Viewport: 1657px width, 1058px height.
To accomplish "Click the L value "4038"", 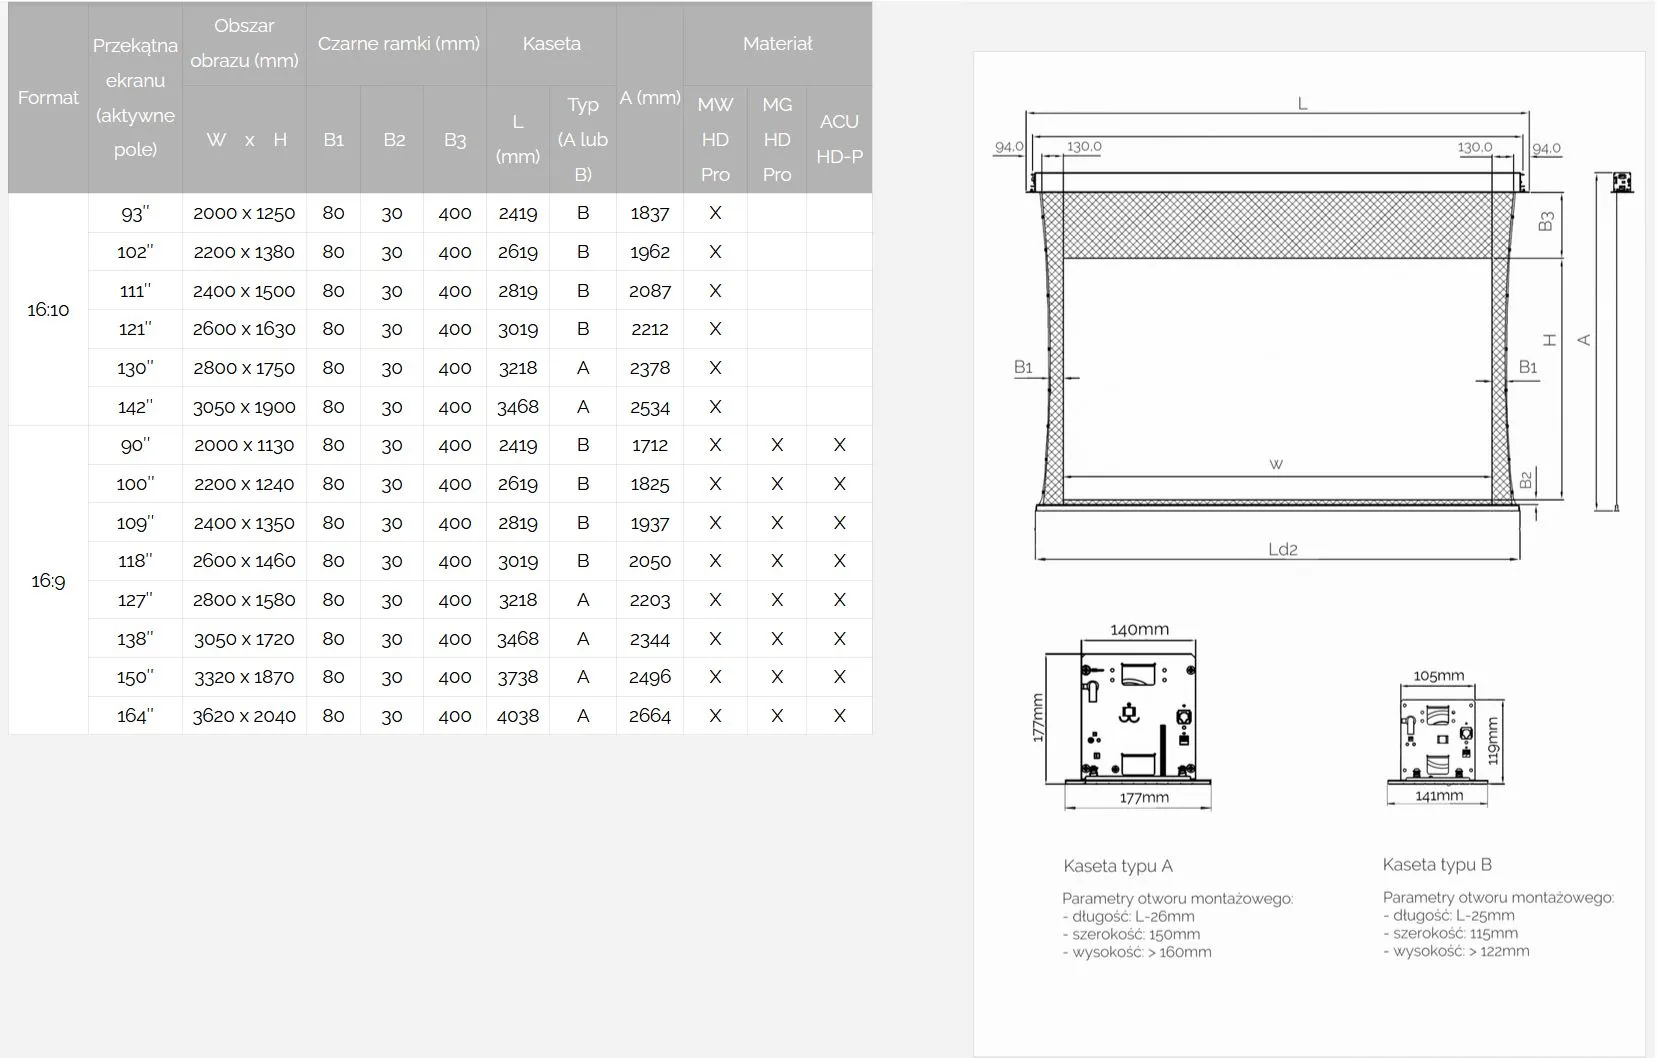I will pyautogui.click(x=518, y=716).
